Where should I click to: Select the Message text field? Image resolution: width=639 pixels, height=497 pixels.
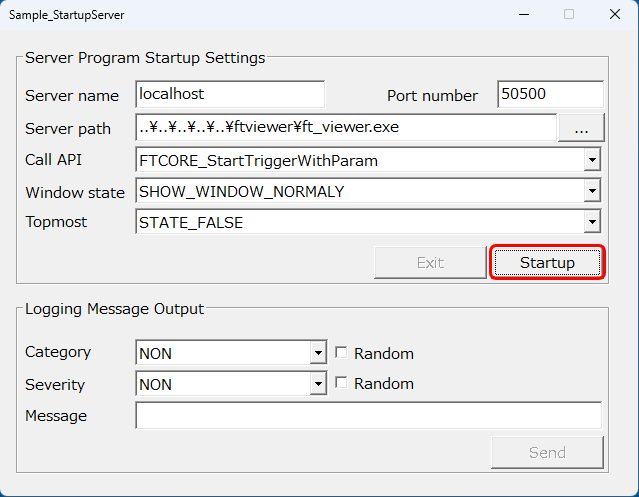368,416
